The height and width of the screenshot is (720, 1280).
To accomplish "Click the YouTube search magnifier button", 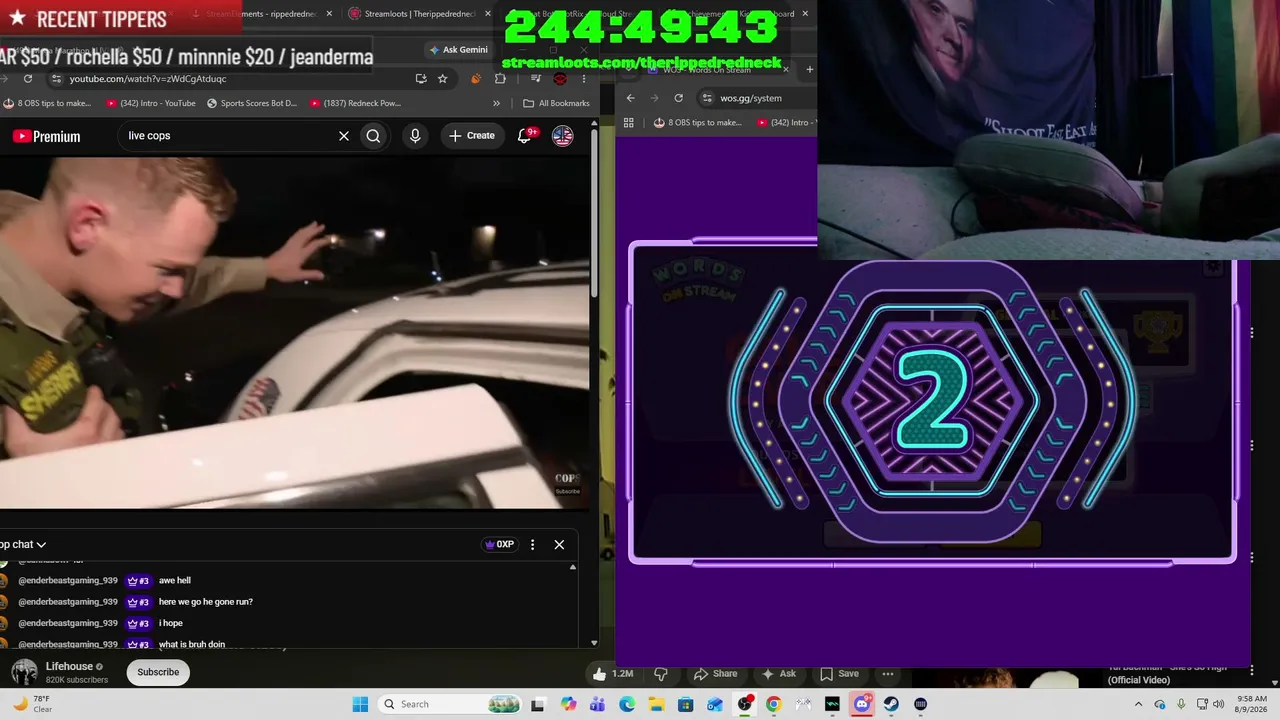I will coord(373,136).
